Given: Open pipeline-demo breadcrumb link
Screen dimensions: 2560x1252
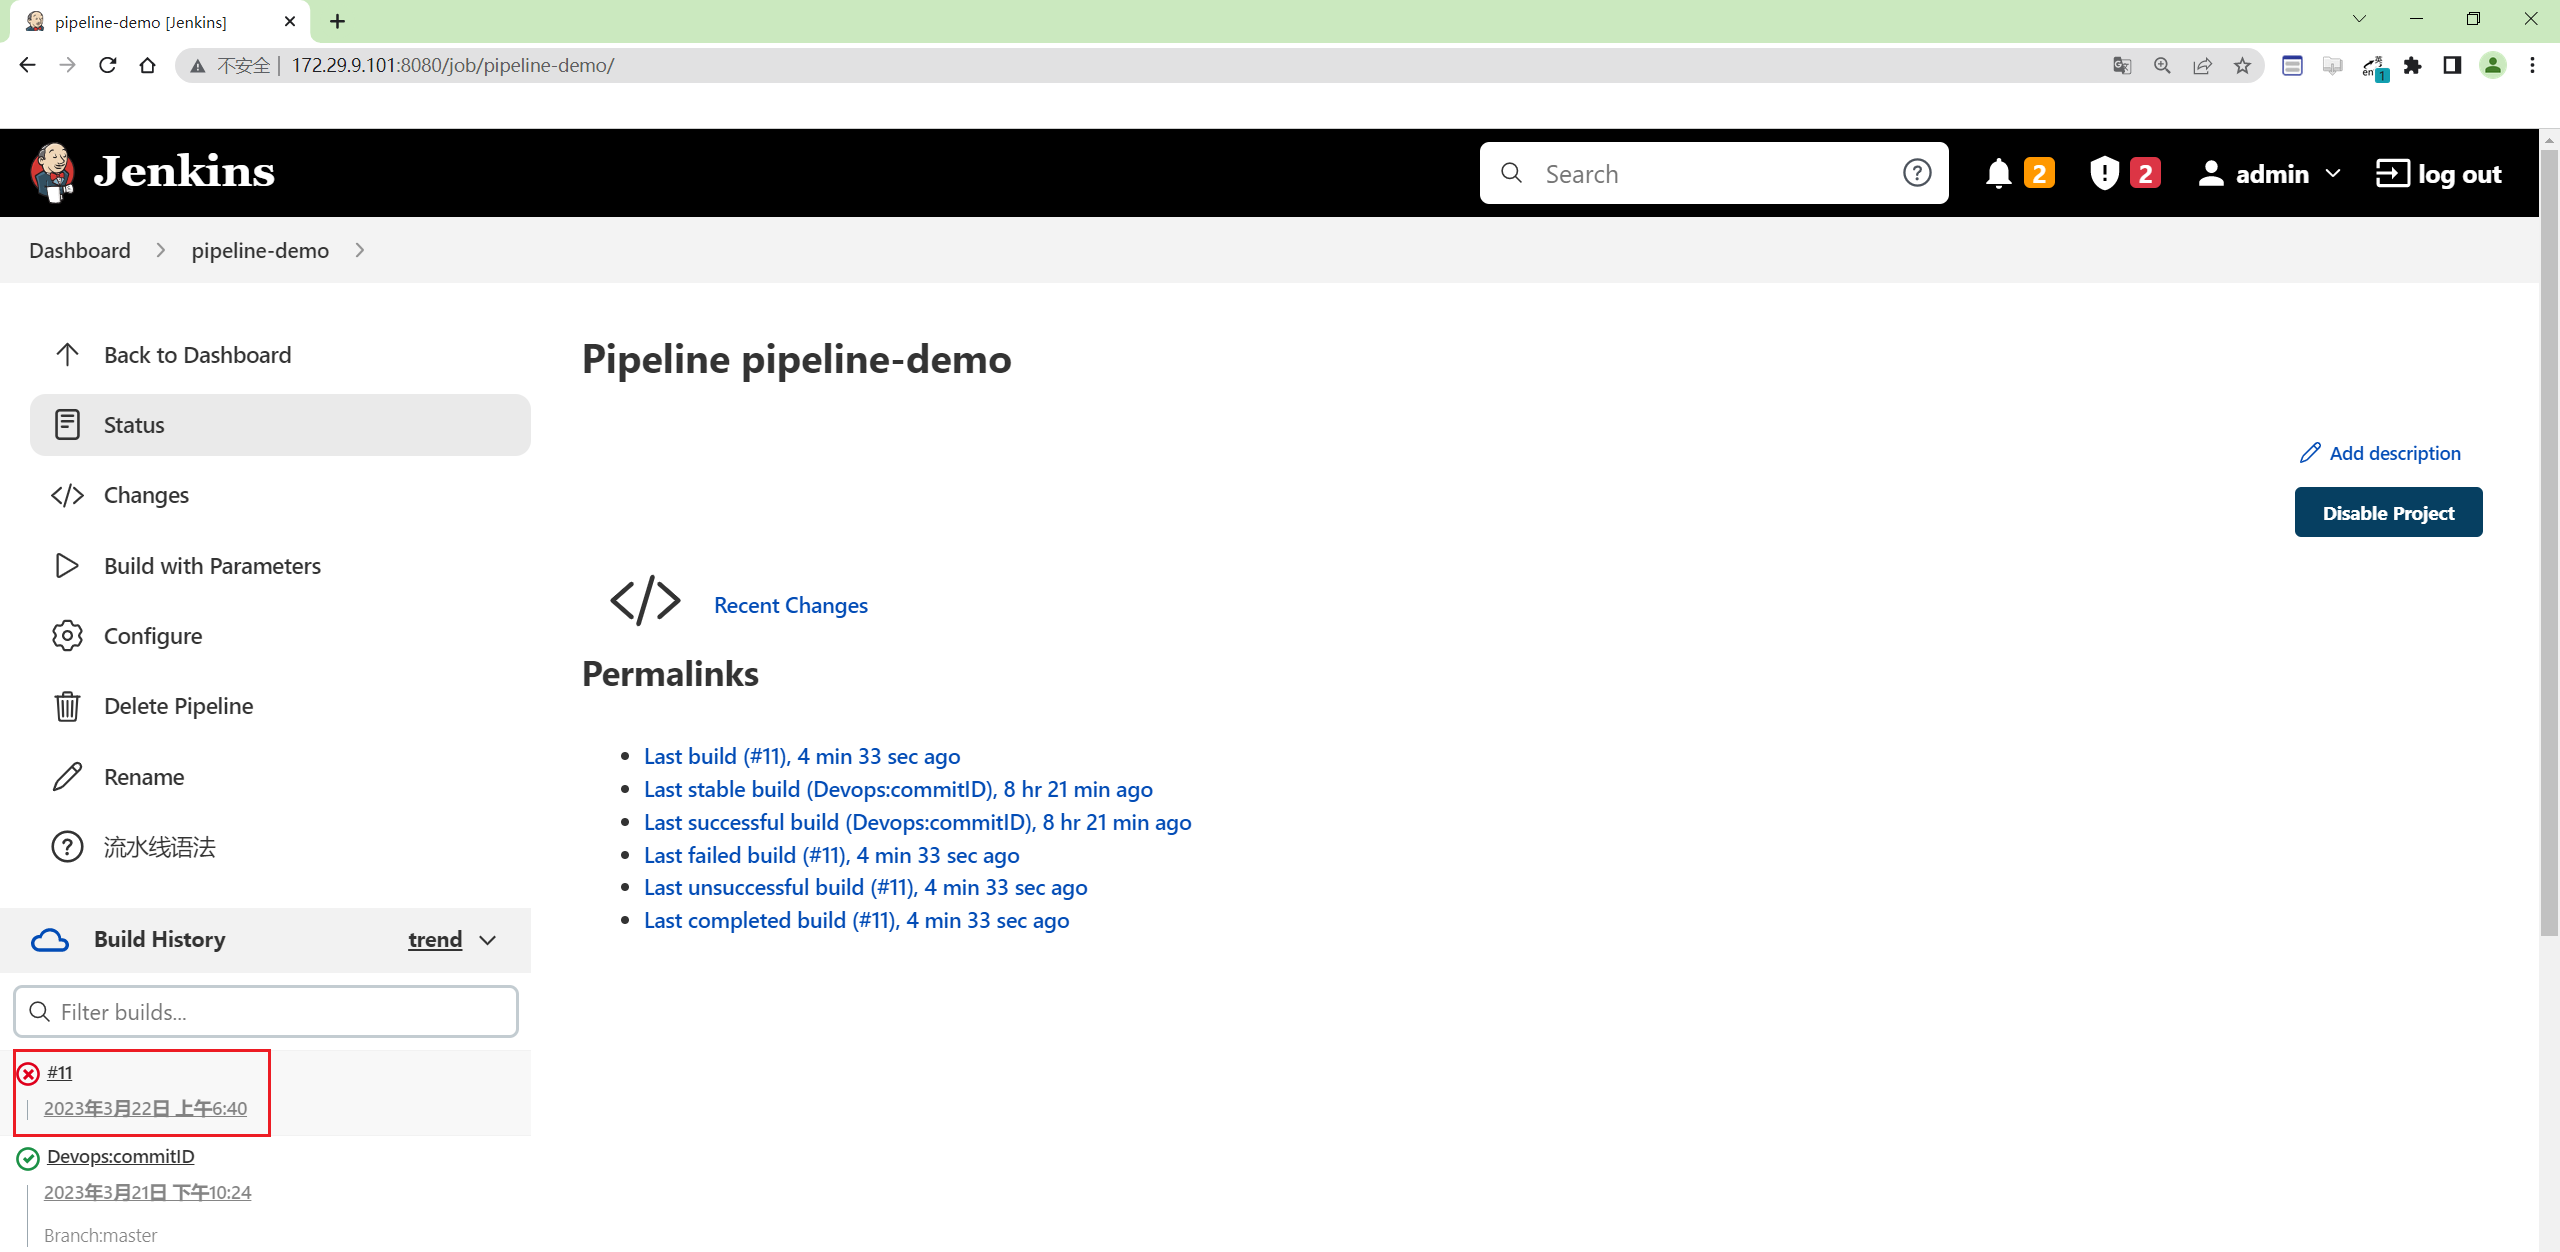Looking at the screenshot, I should [260, 250].
